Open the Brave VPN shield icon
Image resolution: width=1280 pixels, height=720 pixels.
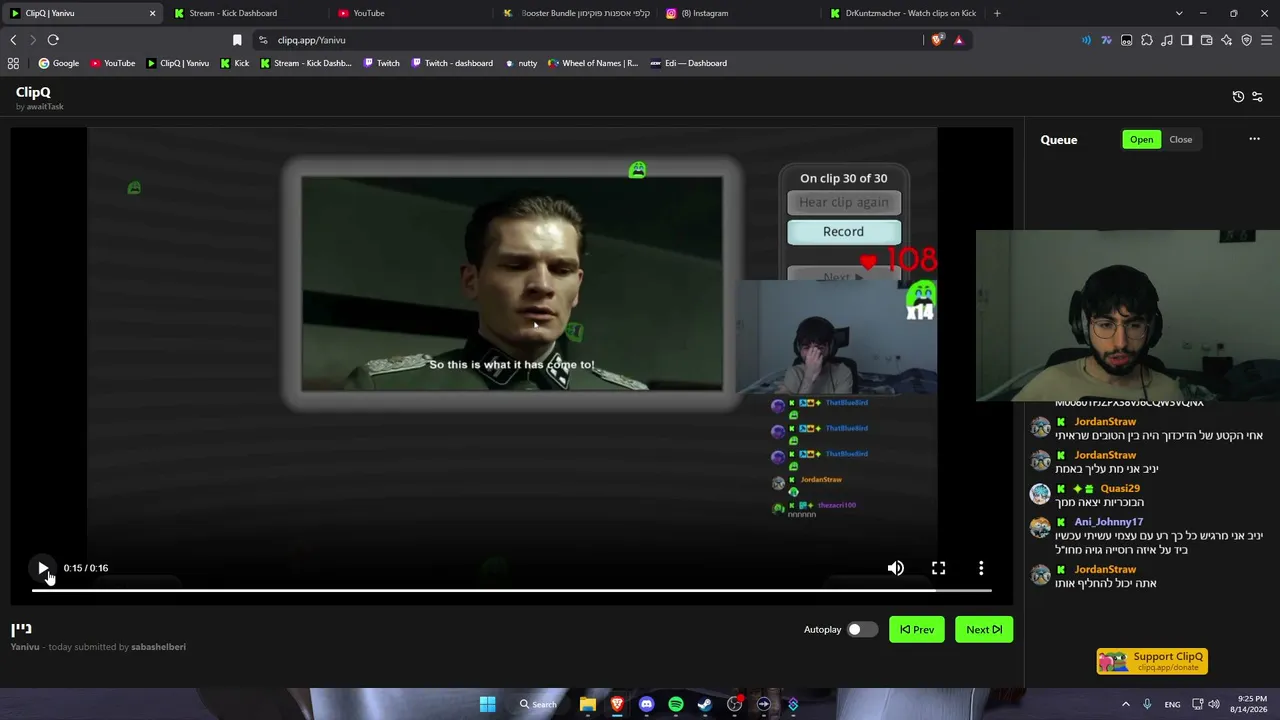[1246, 40]
